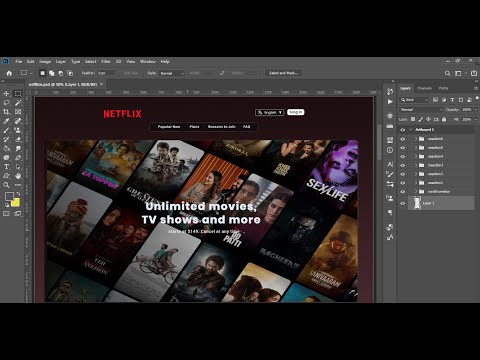
Task: Switch to the Channels tab
Action: click(x=424, y=88)
